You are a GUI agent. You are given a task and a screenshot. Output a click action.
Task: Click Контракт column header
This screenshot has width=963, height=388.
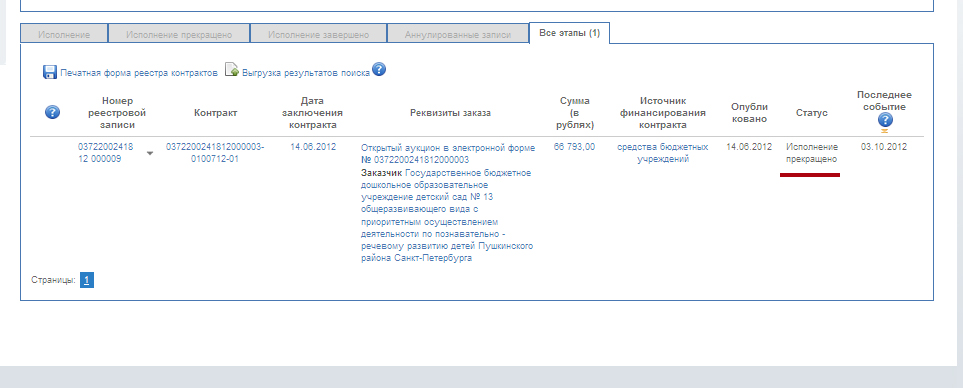click(216, 113)
